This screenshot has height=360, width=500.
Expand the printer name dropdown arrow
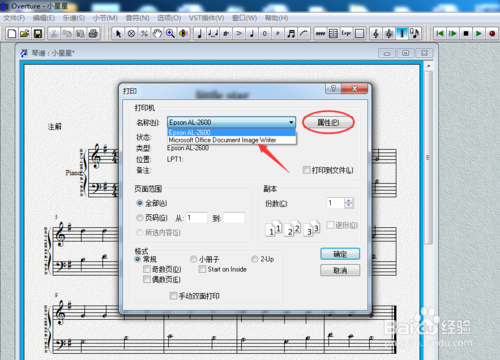pos(291,122)
